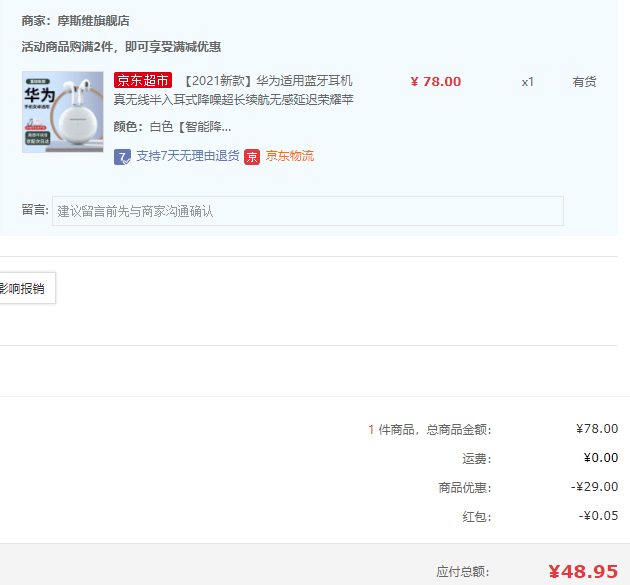Open the 支持7天无理由退货 link
630x585 pixels.
pyautogui.click(x=188, y=156)
